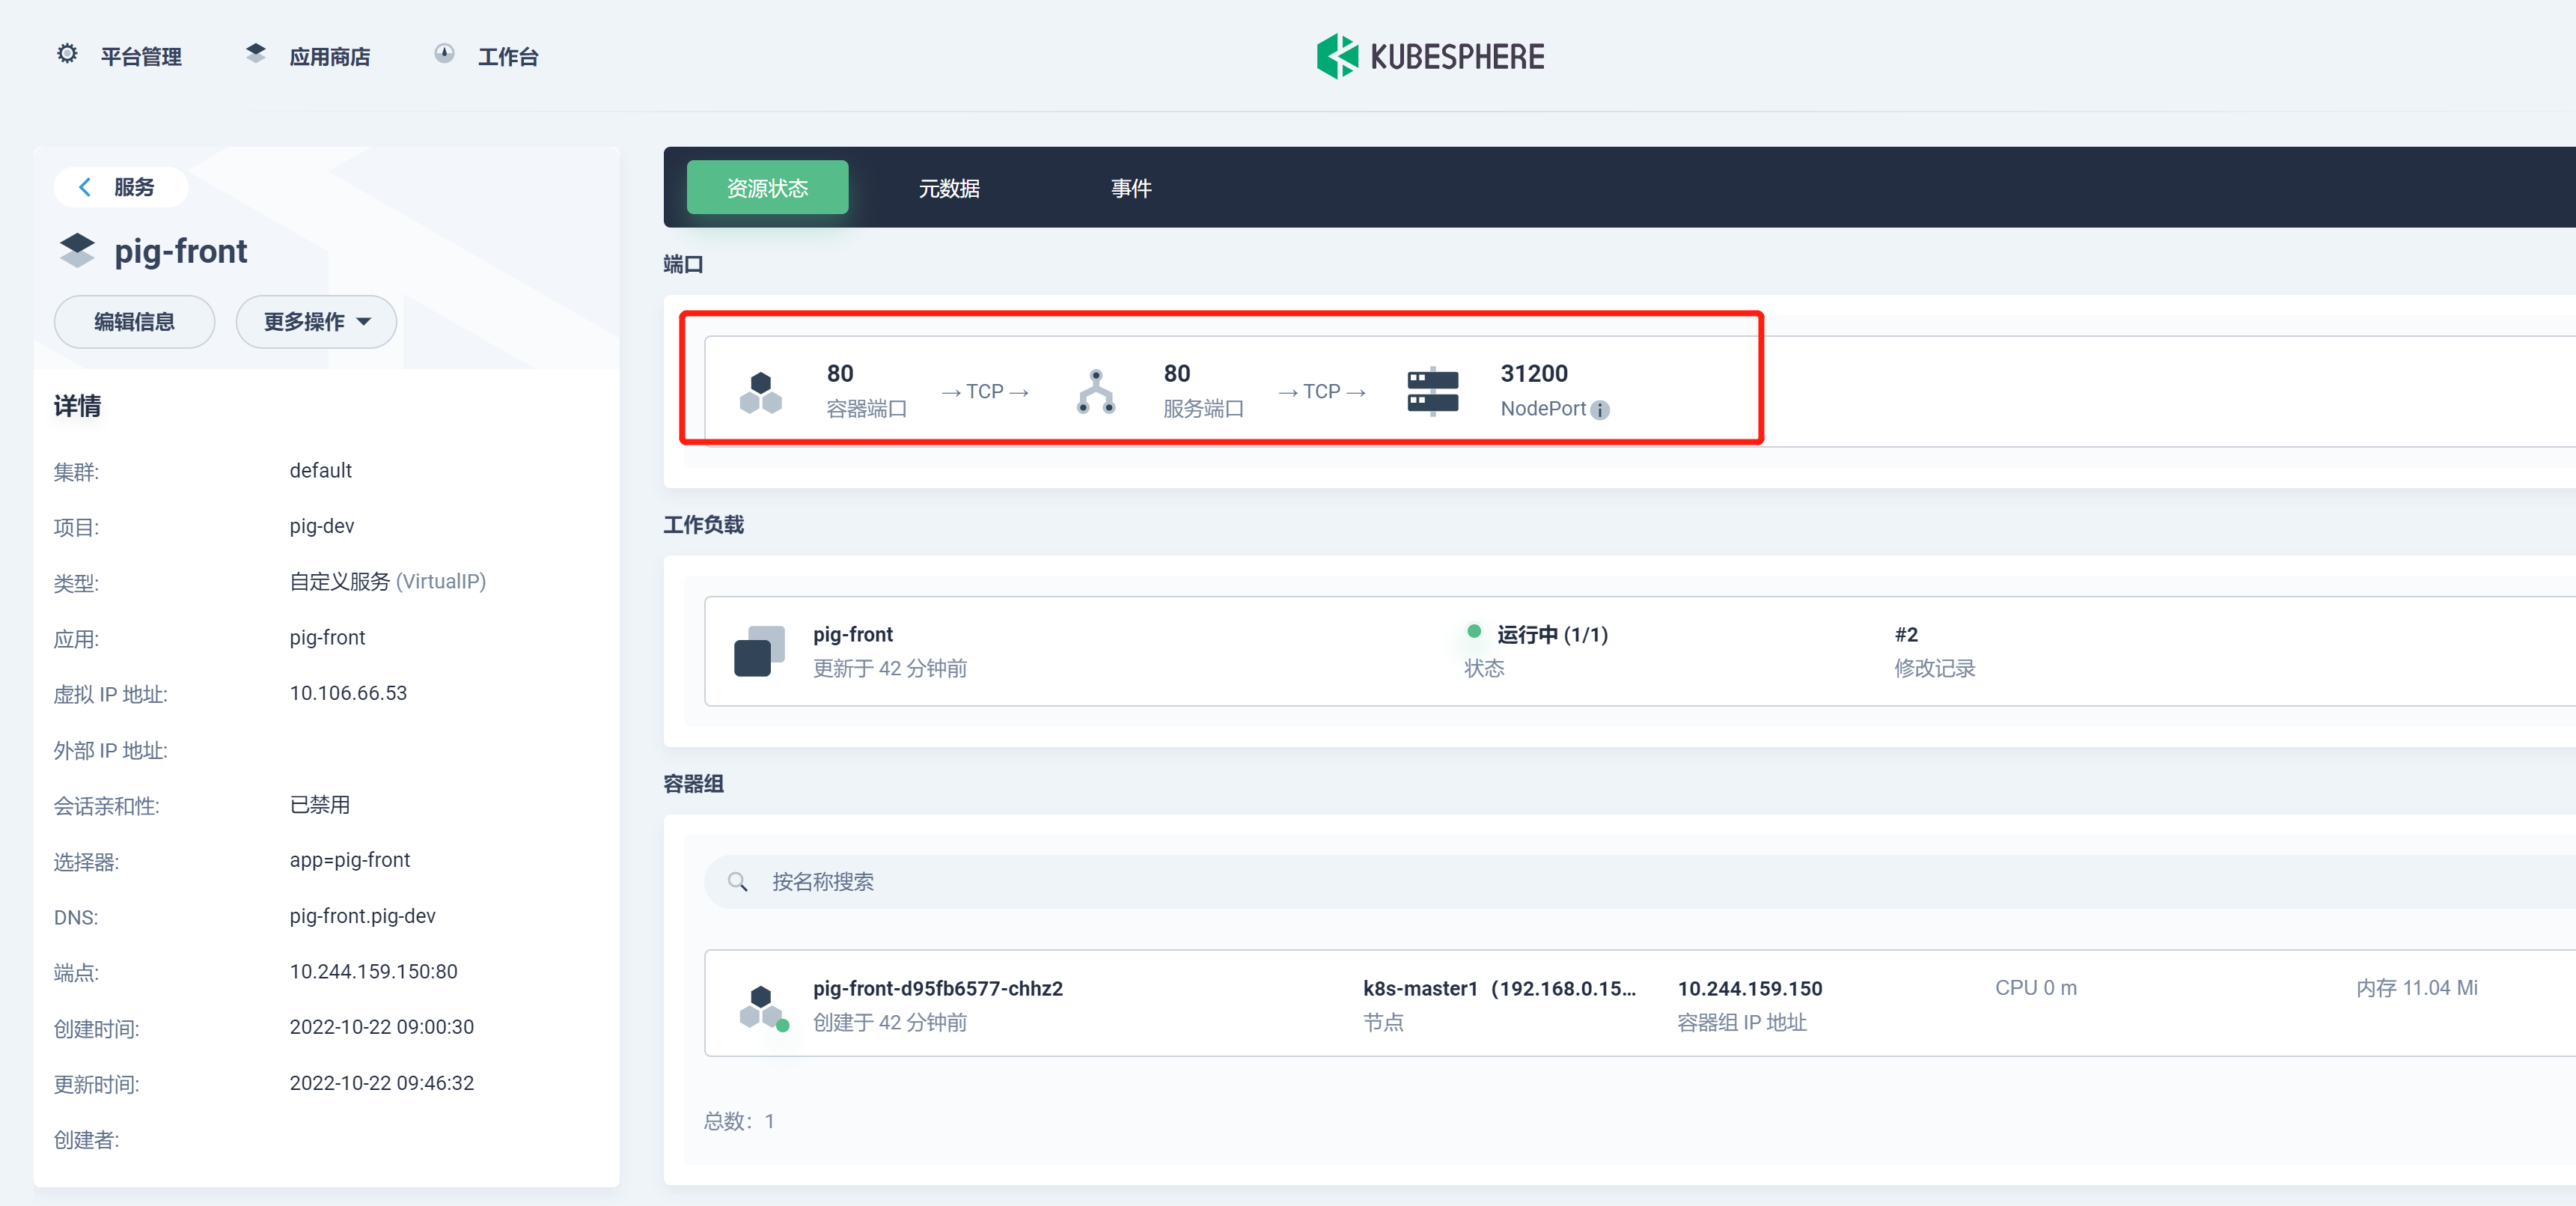2576x1206 pixels.
Task: Click the search magnifier icon
Action: click(x=737, y=882)
